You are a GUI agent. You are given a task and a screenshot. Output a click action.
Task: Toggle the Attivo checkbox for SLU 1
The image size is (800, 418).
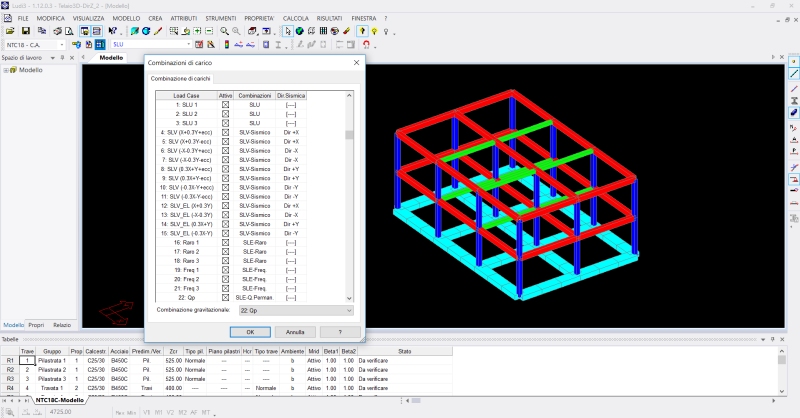[x=225, y=105]
